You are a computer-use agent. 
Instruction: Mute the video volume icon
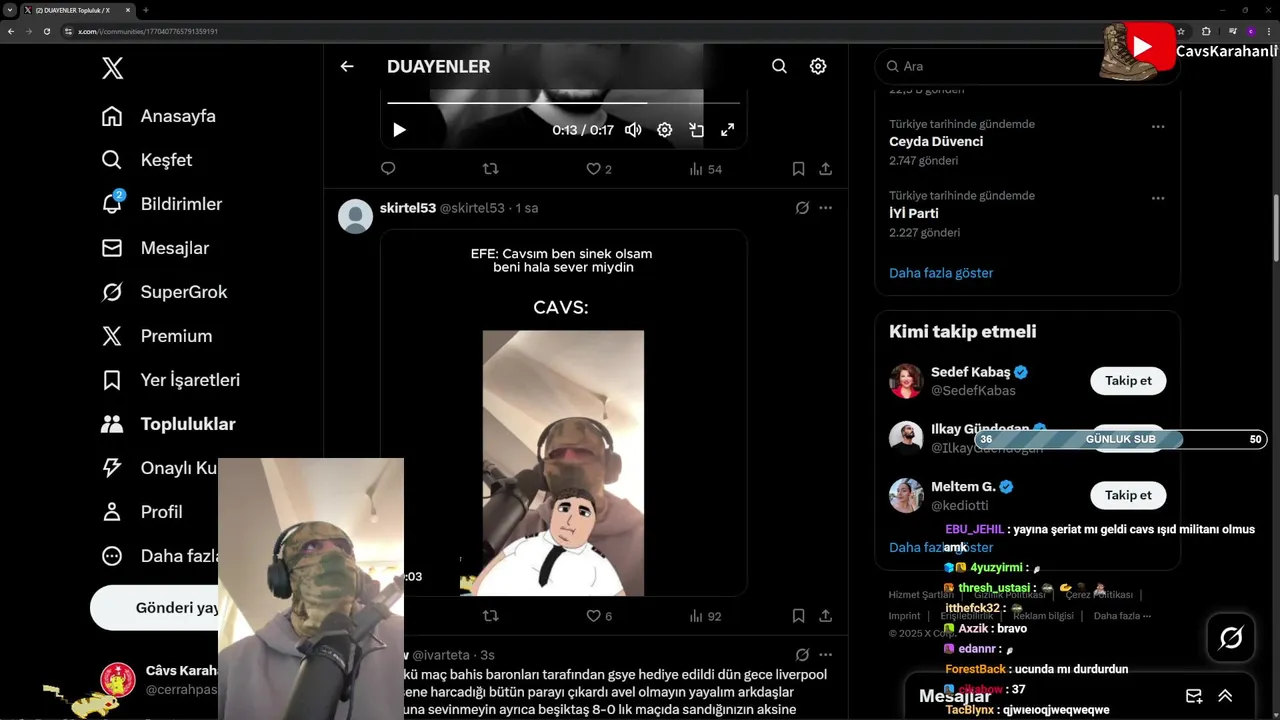coord(633,130)
